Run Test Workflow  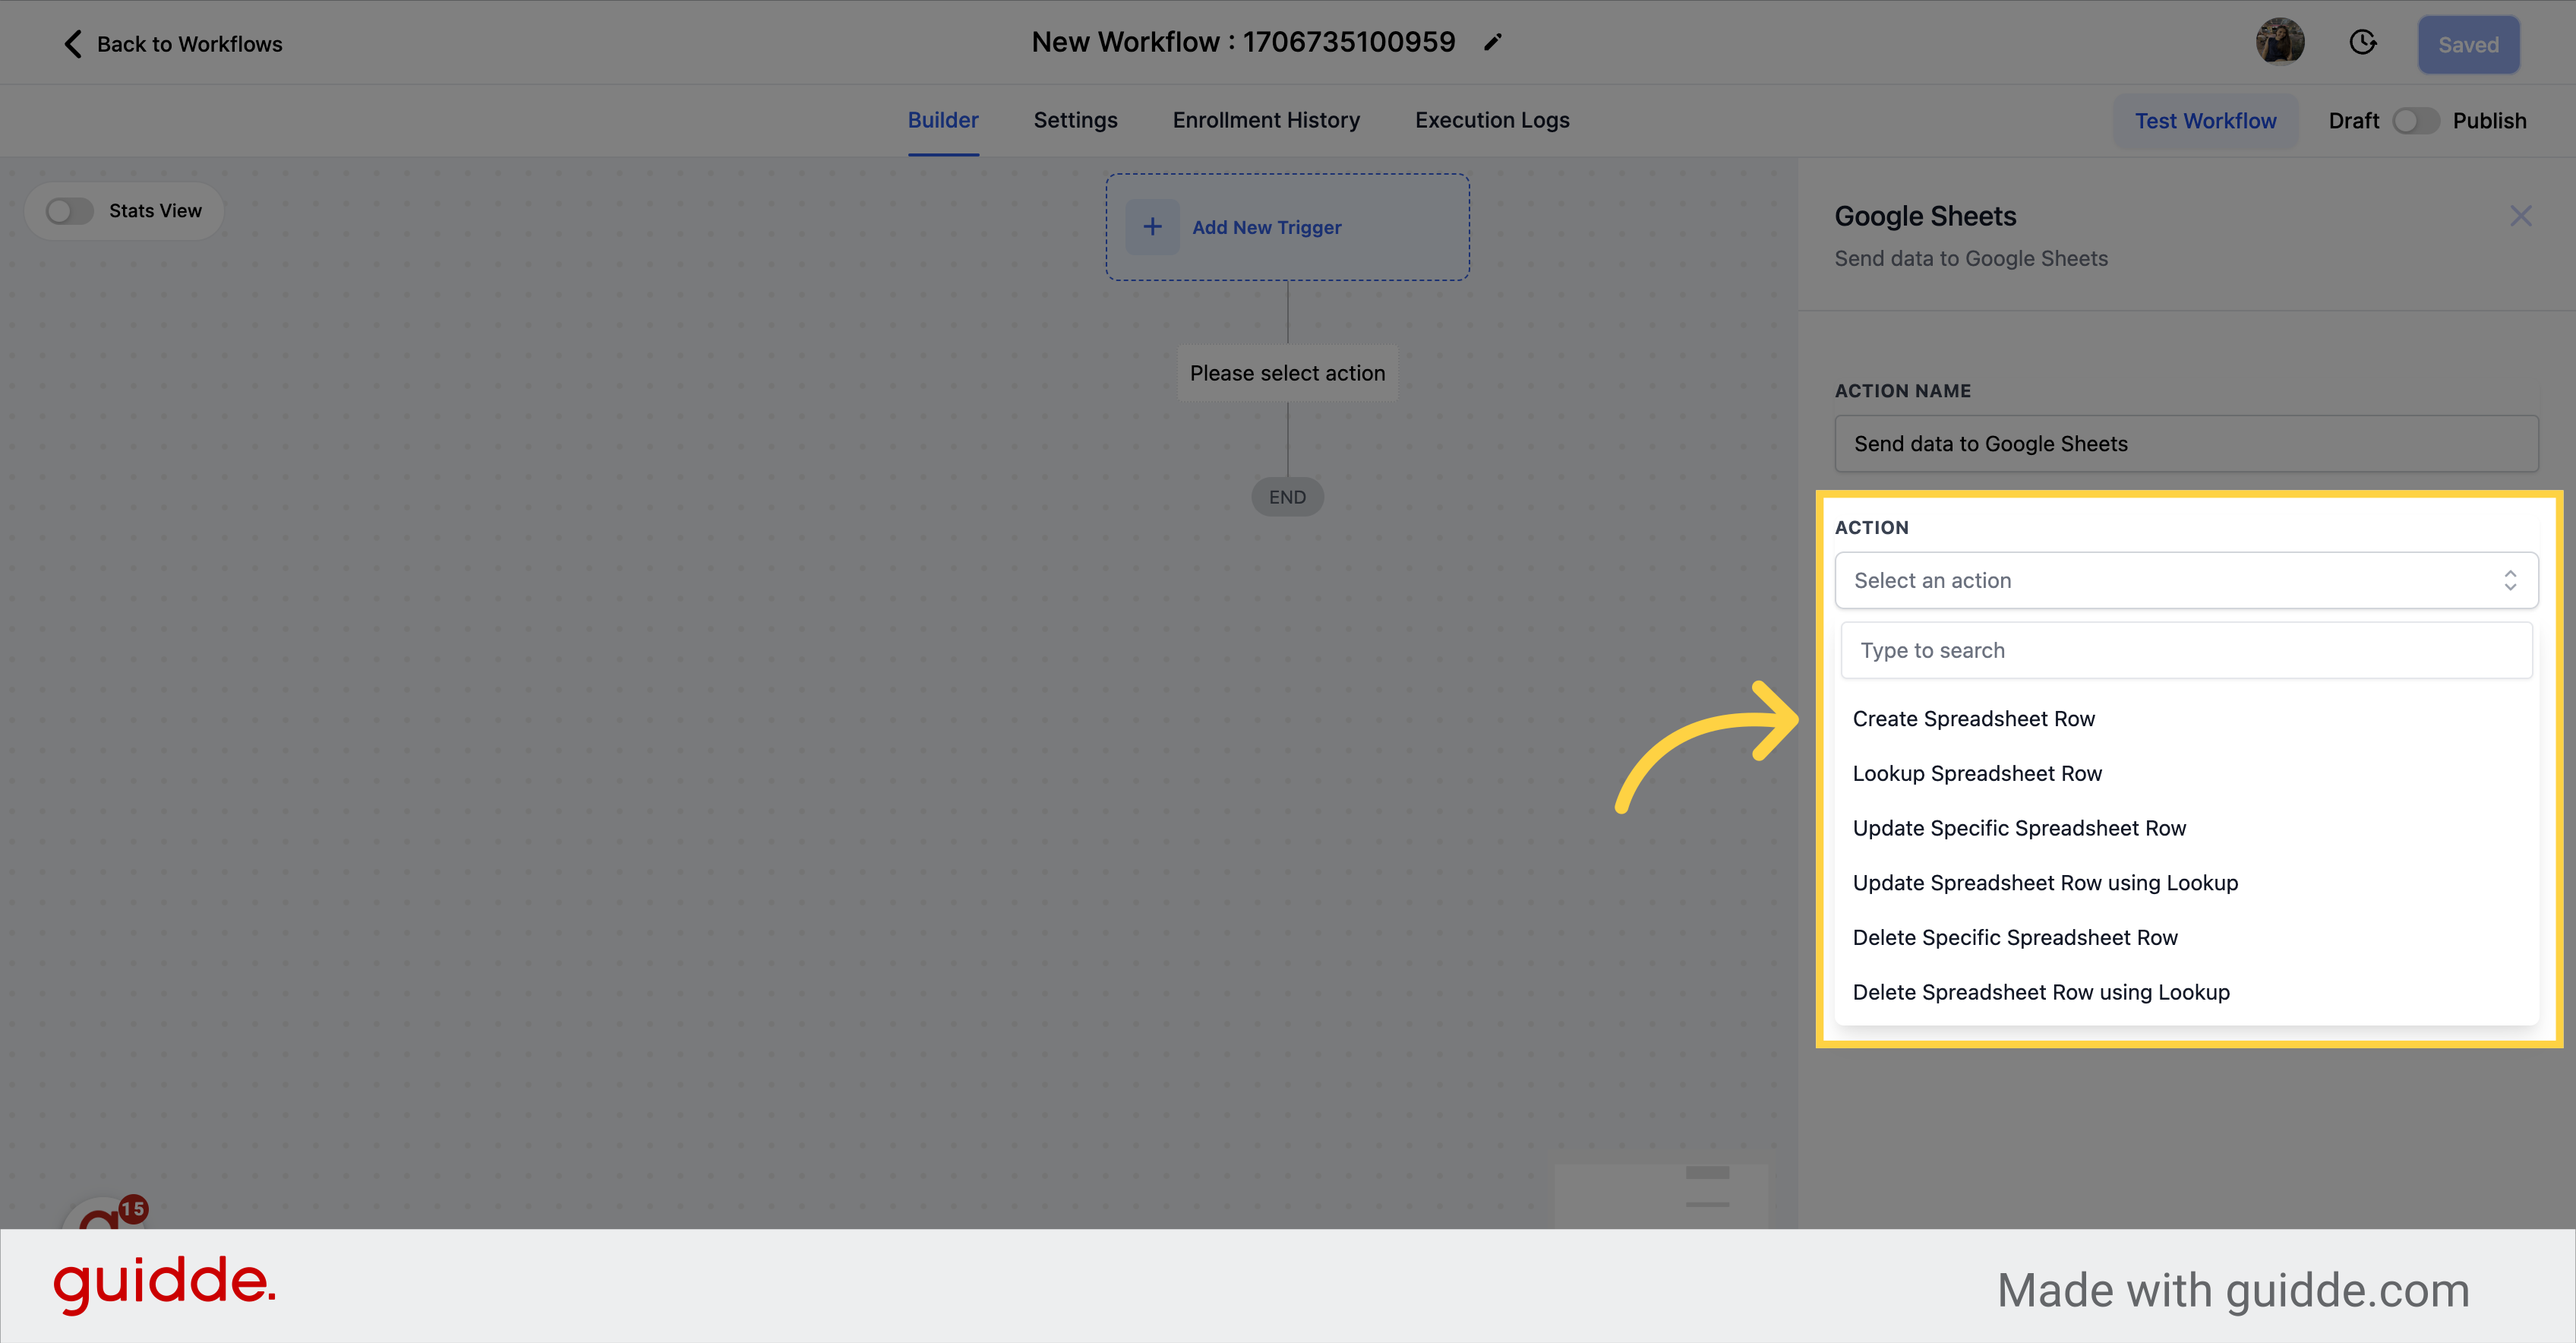tap(2205, 121)
